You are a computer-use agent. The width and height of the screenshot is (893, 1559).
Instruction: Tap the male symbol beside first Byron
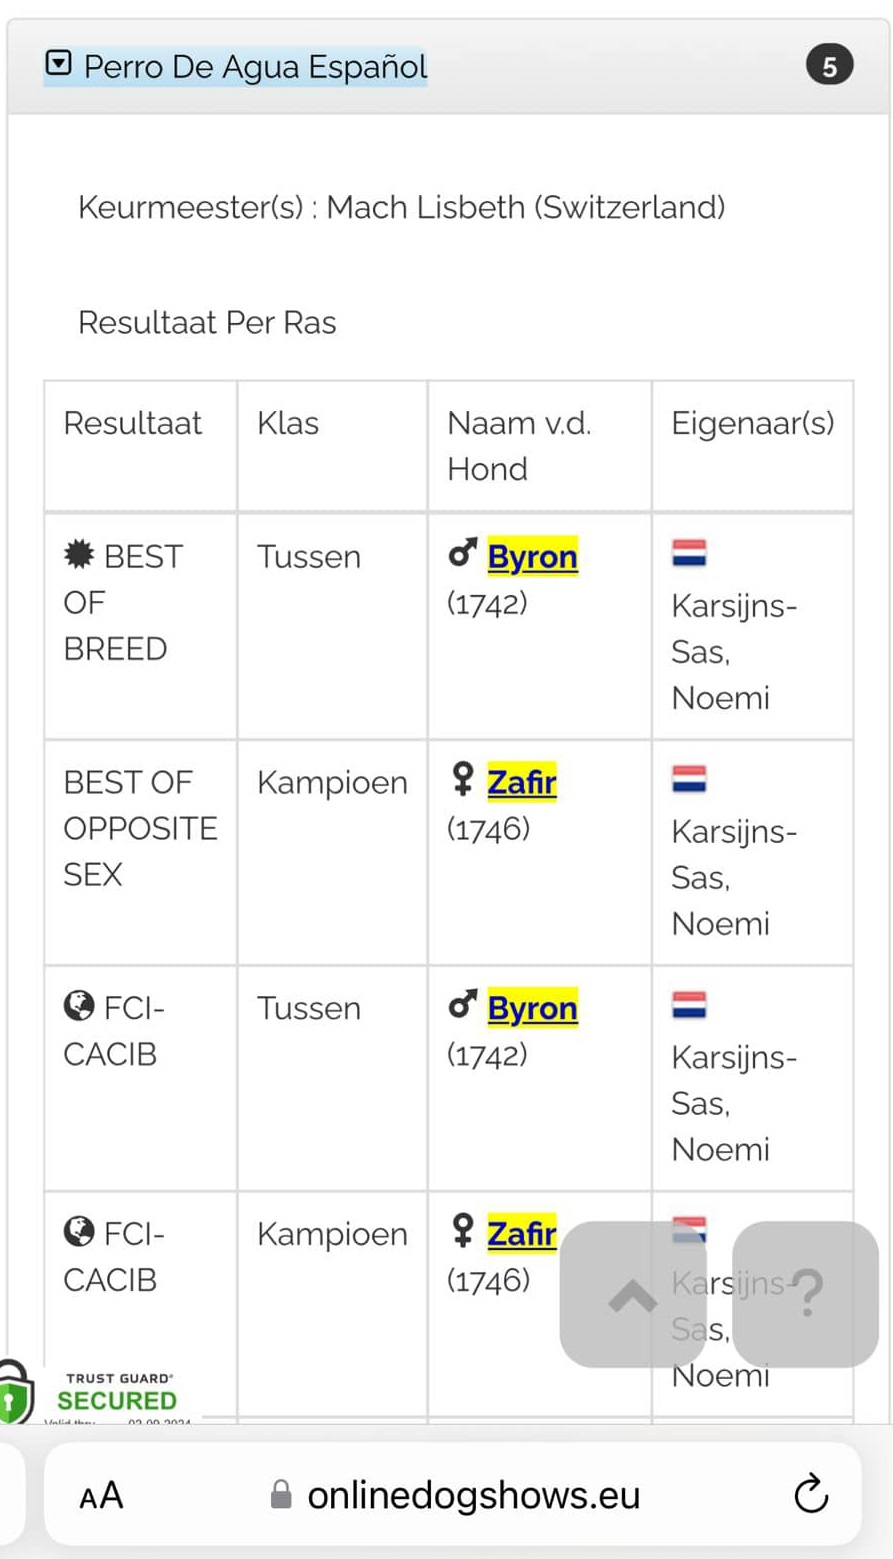tap(462, 555)
